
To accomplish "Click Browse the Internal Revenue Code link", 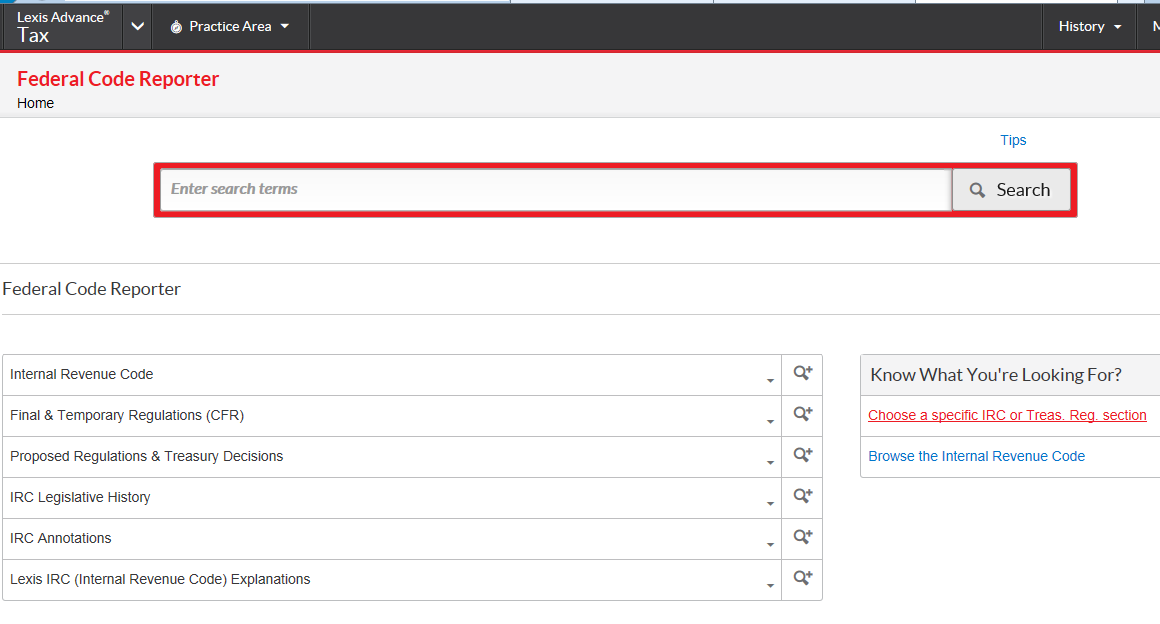I will pos(976,456).
